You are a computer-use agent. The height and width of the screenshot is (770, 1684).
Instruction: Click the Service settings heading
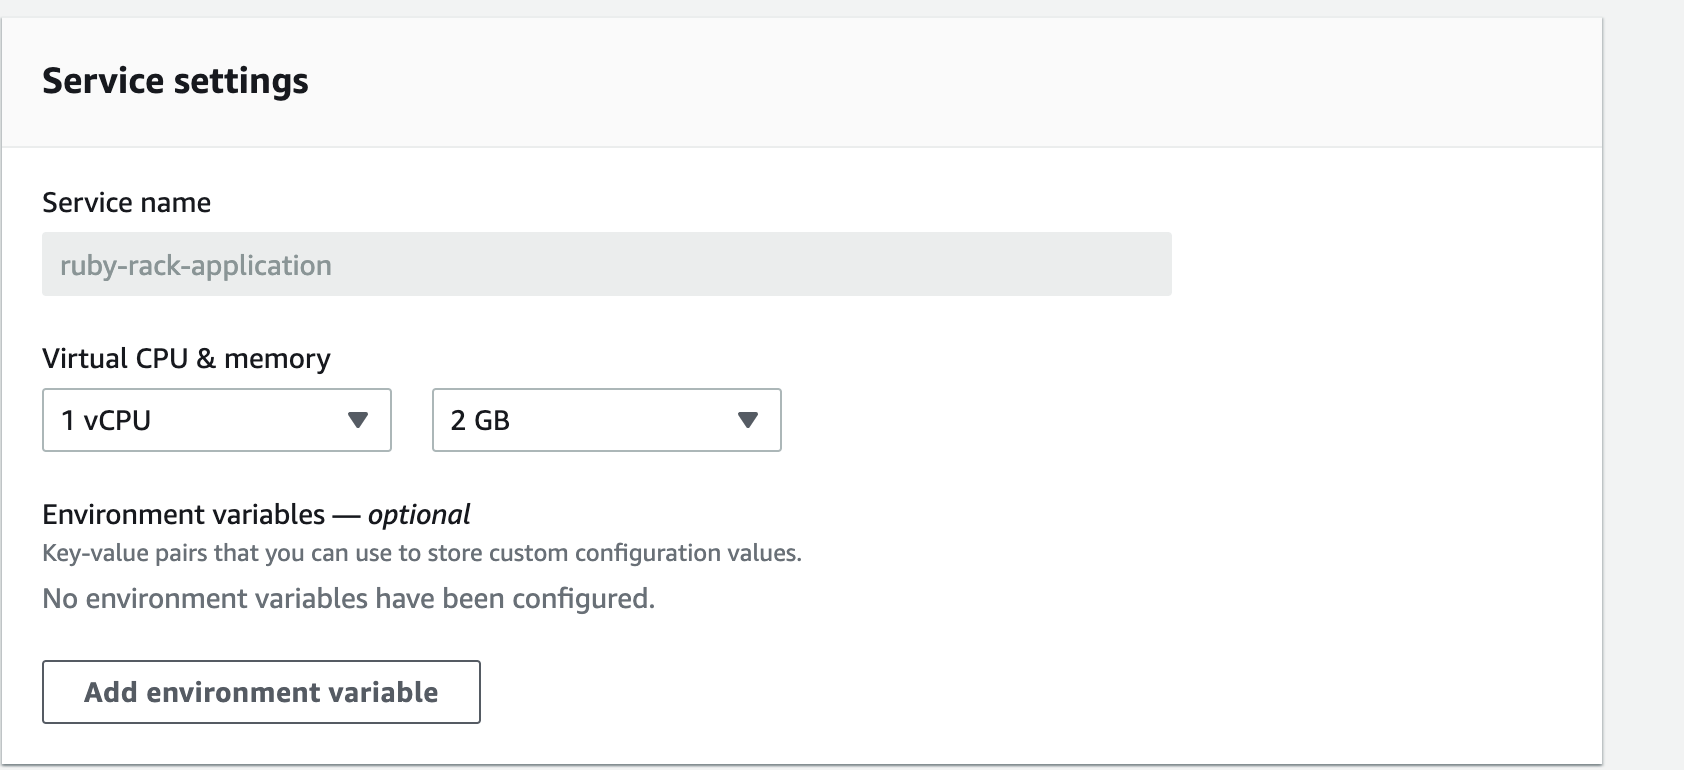click(175, 81)
